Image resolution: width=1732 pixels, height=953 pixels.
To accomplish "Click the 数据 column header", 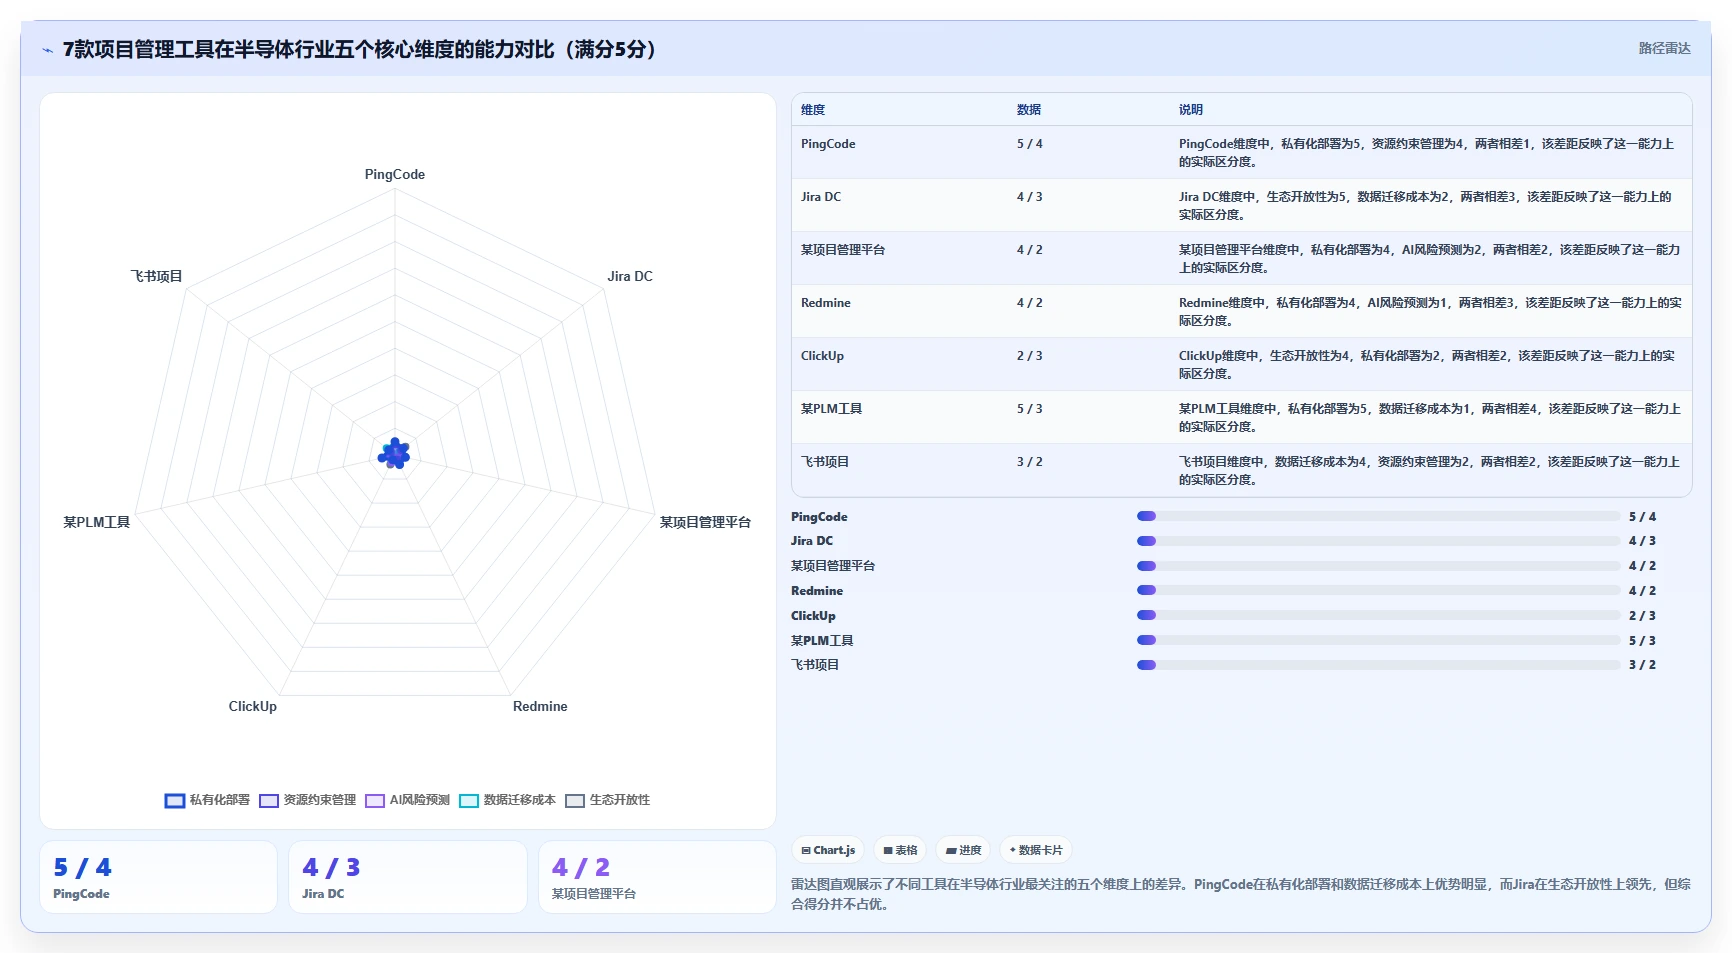I will point(1029,110).
